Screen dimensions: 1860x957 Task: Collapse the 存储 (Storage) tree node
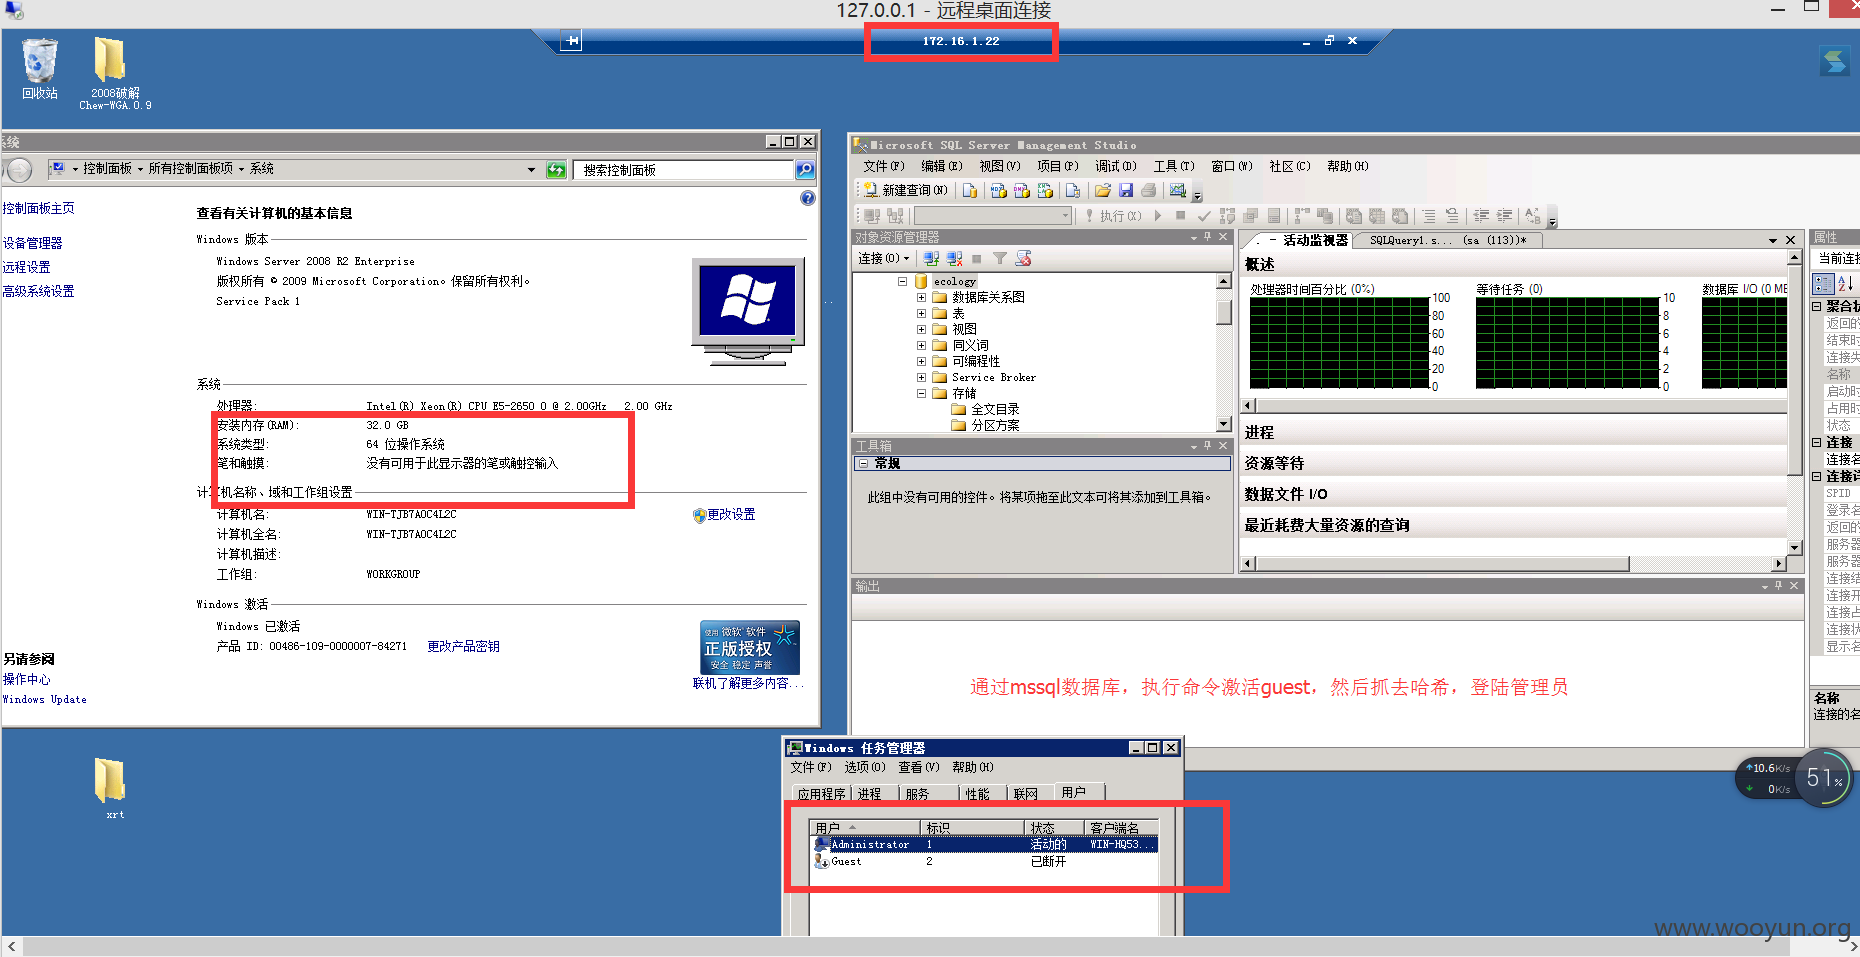click(x=921, y=394)
